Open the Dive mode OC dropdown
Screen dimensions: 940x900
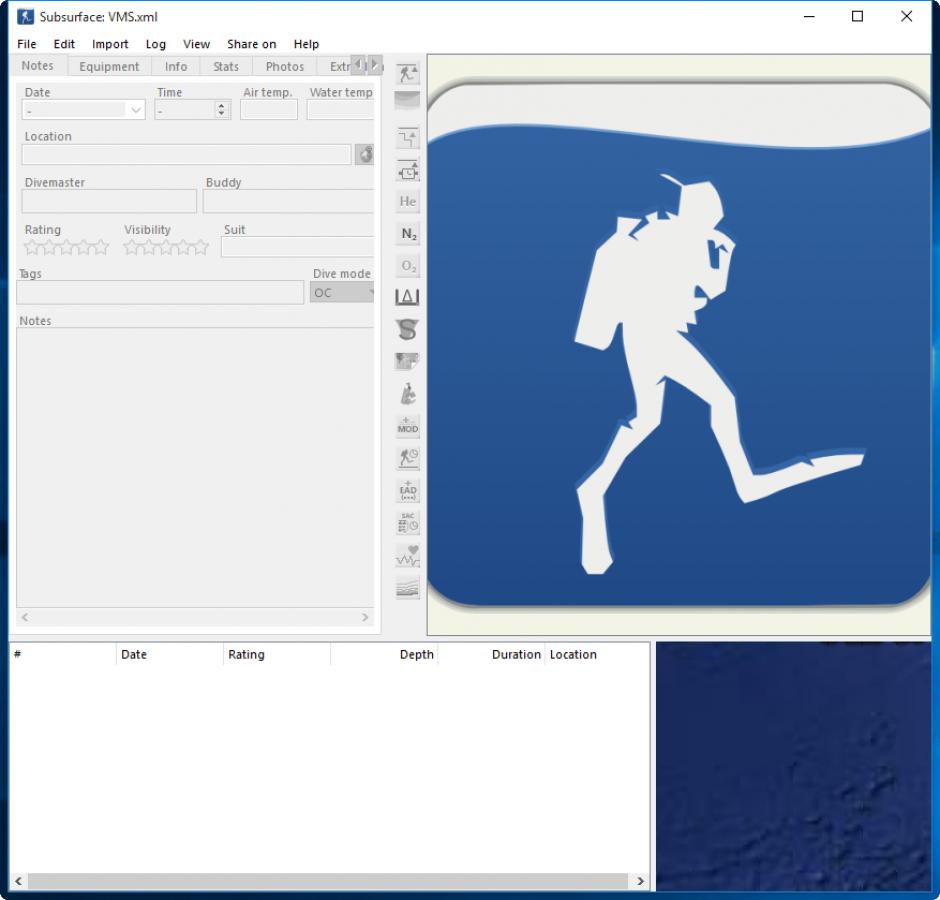342,293
